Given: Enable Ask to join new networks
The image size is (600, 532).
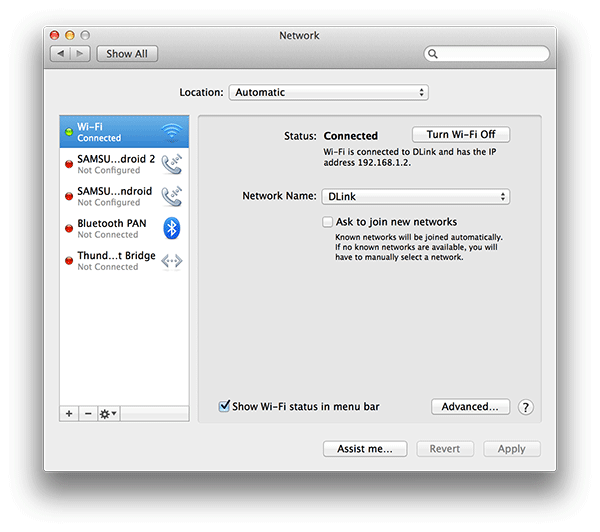Looking at the screenshot, I should [327, 222].
